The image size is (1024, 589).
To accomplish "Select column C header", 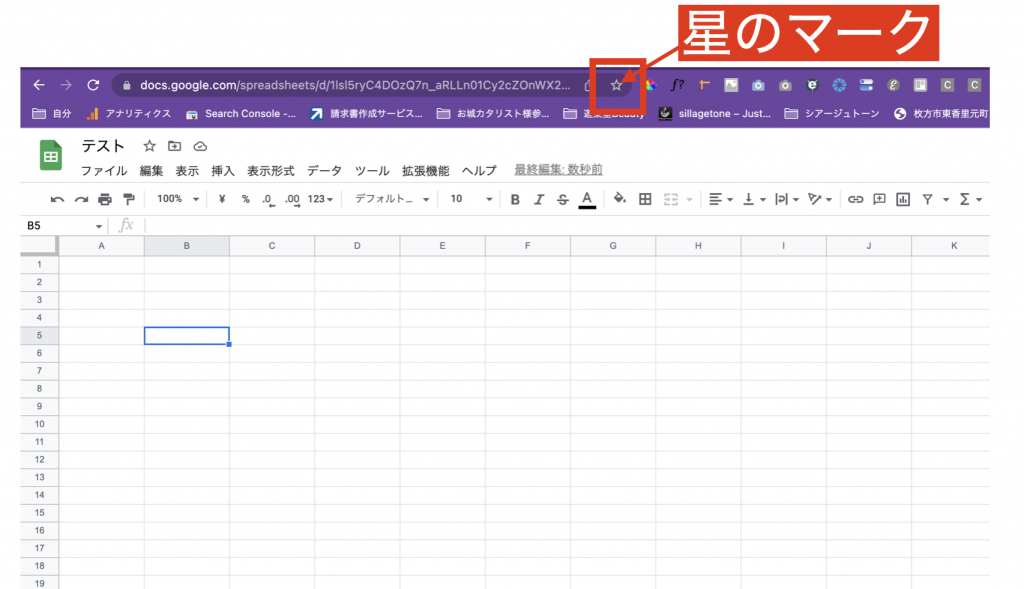I will [x=272, y=246].
